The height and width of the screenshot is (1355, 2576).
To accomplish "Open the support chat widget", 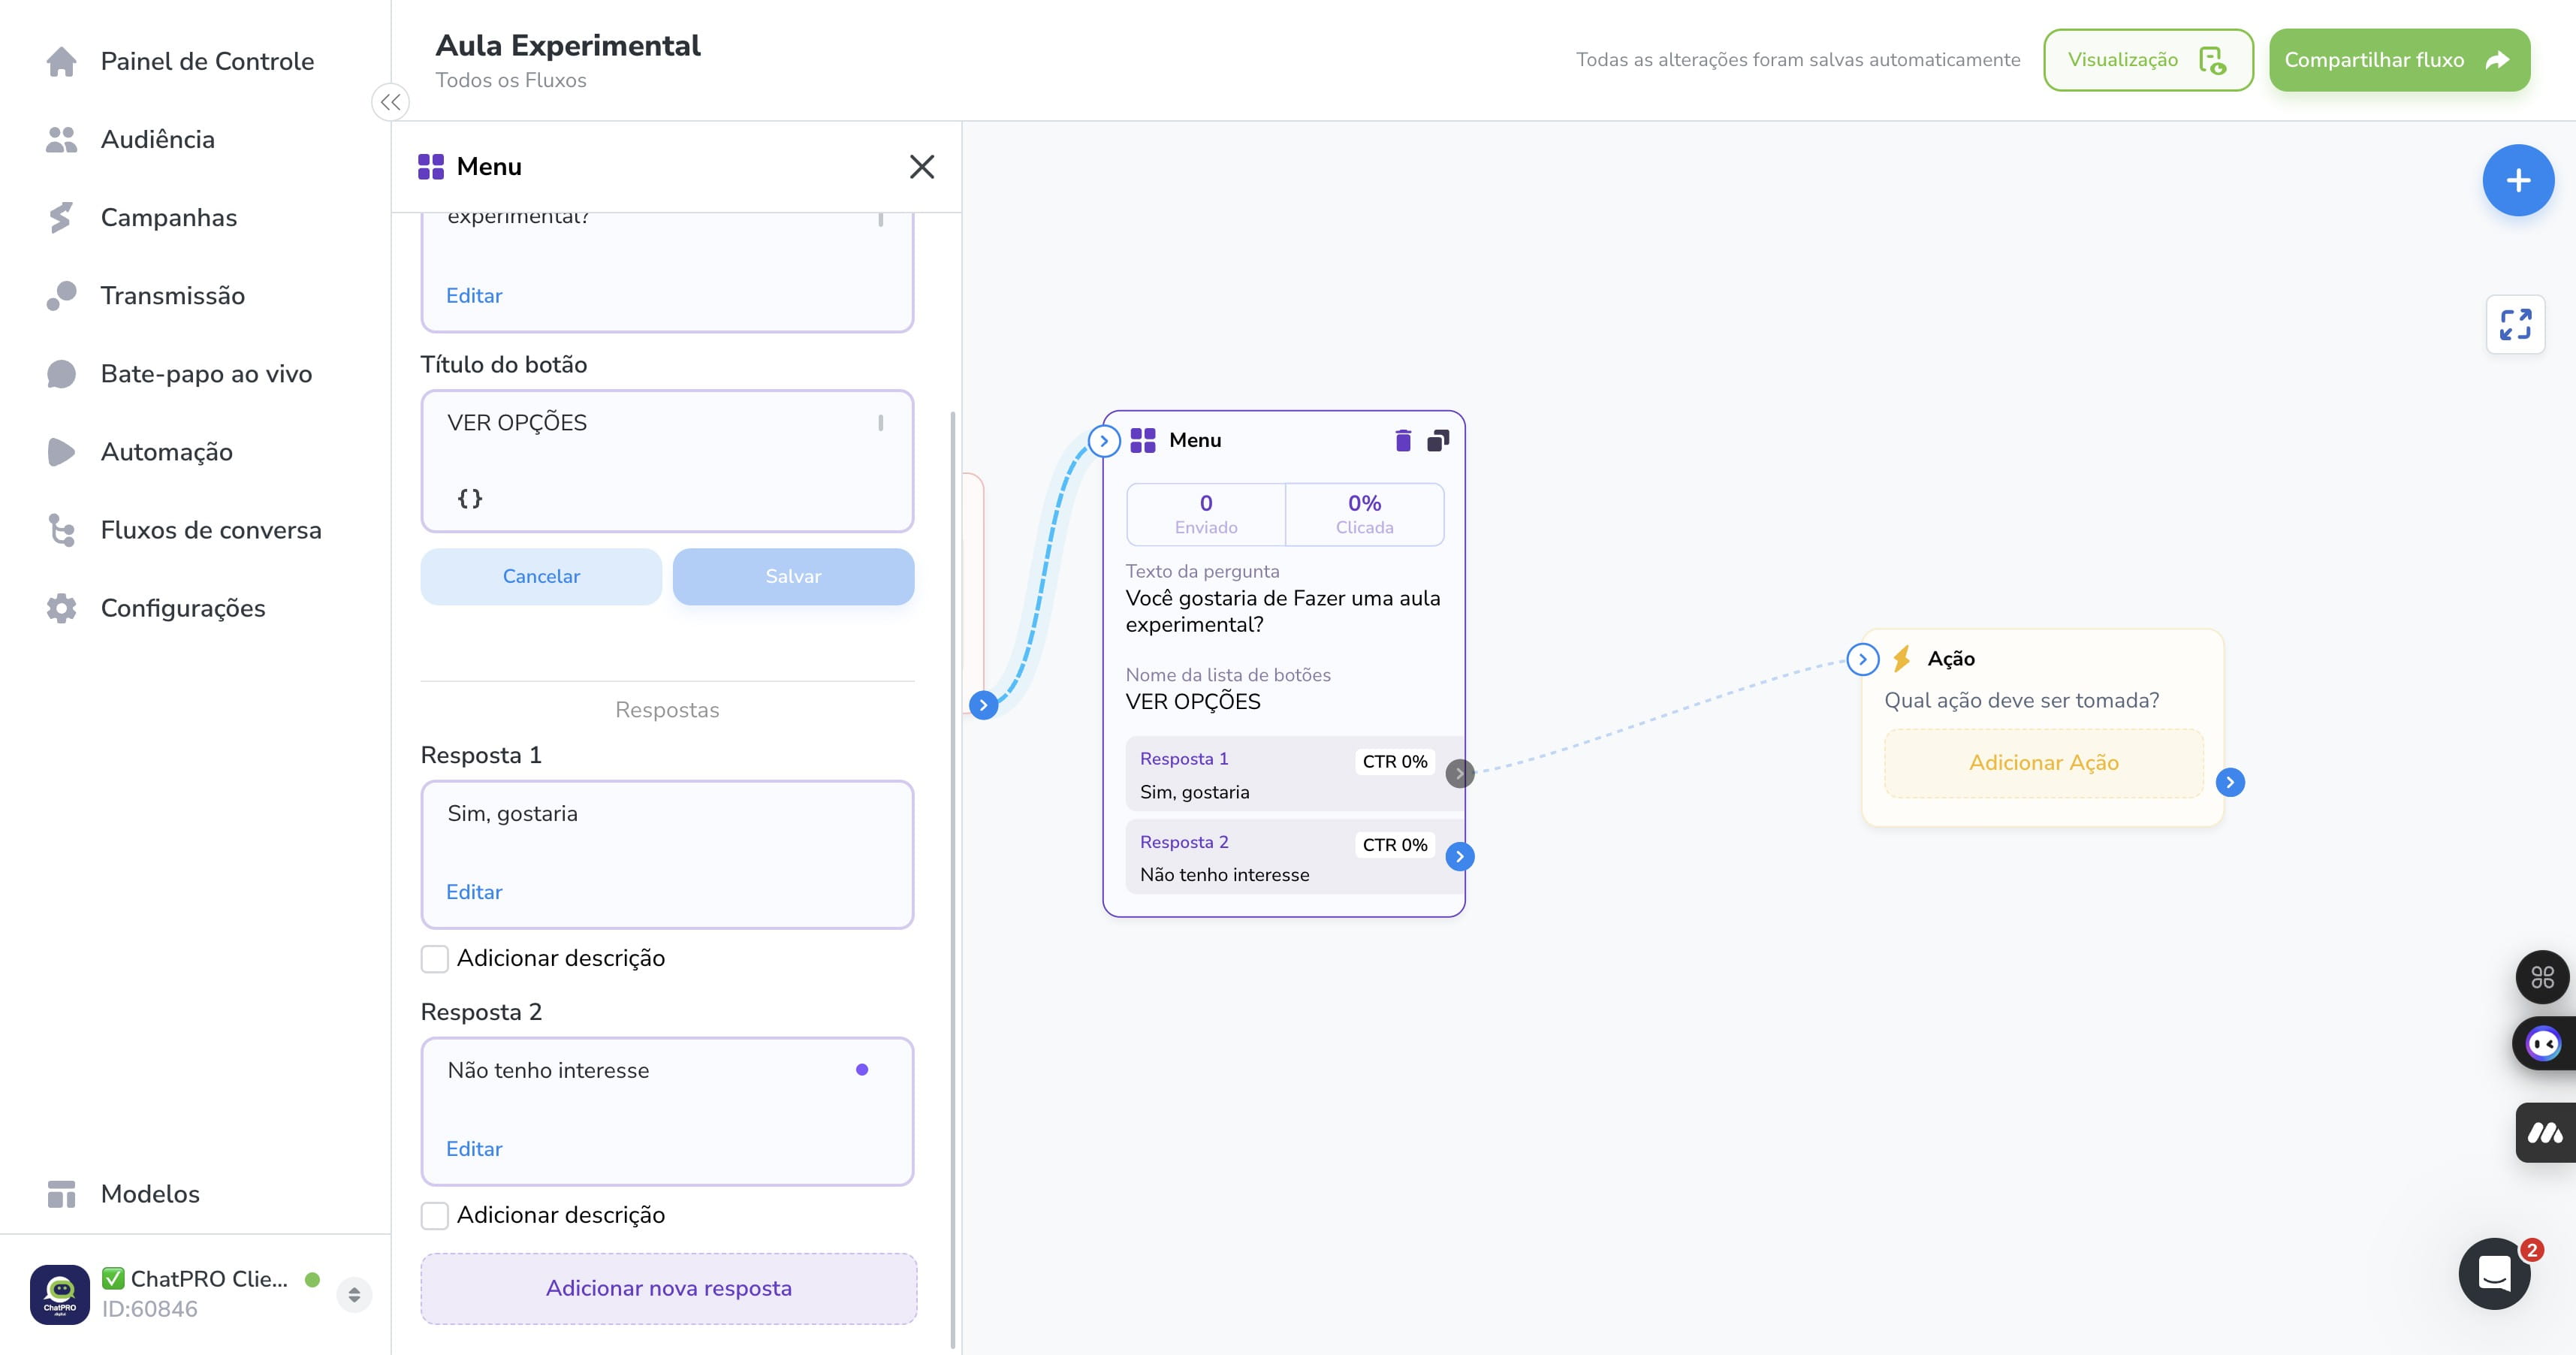I will click(2494, 1273).
